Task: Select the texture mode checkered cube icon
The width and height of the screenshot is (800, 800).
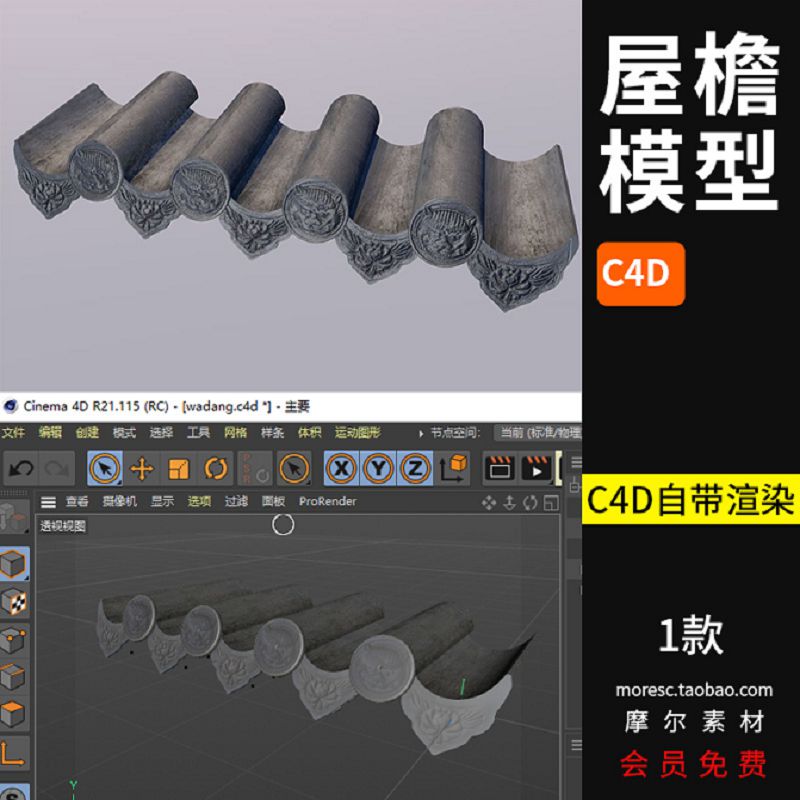Action: [x=14, y=600]
